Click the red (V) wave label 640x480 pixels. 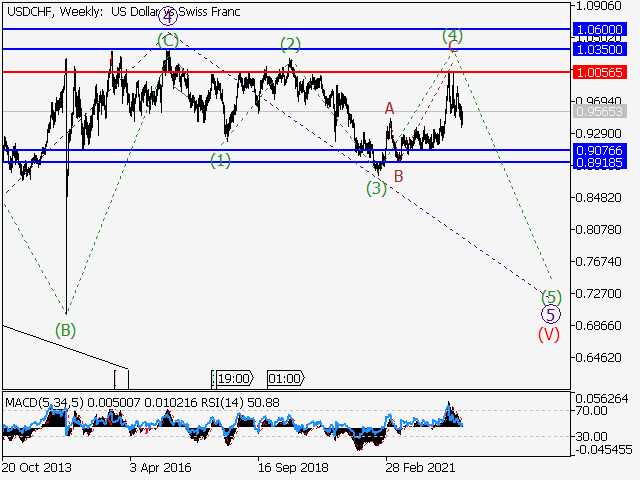549,334
